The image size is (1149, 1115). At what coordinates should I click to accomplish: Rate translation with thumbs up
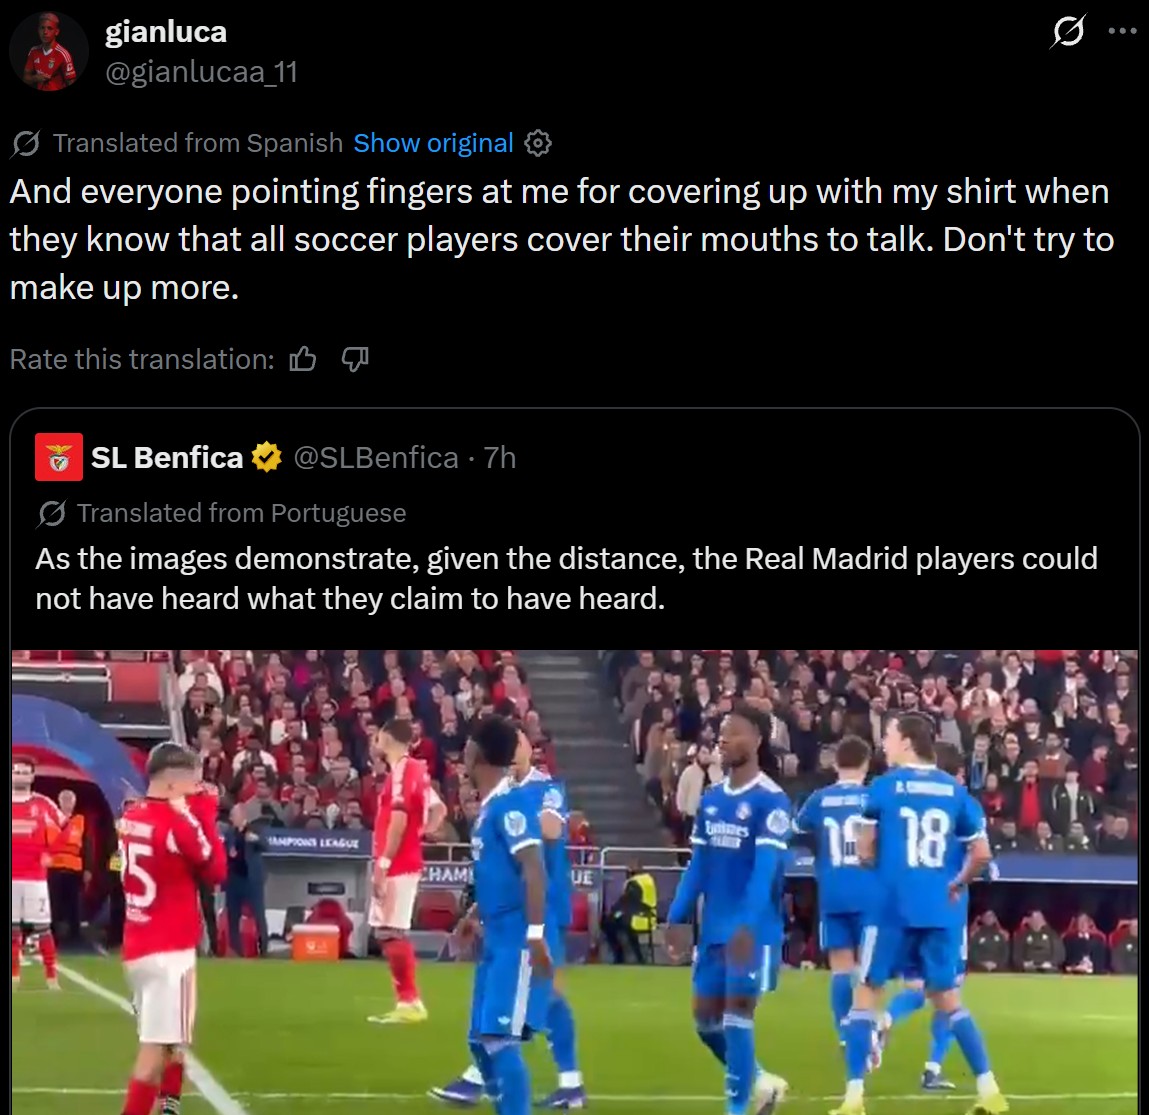pyautogui.click(x=303, y=359)
